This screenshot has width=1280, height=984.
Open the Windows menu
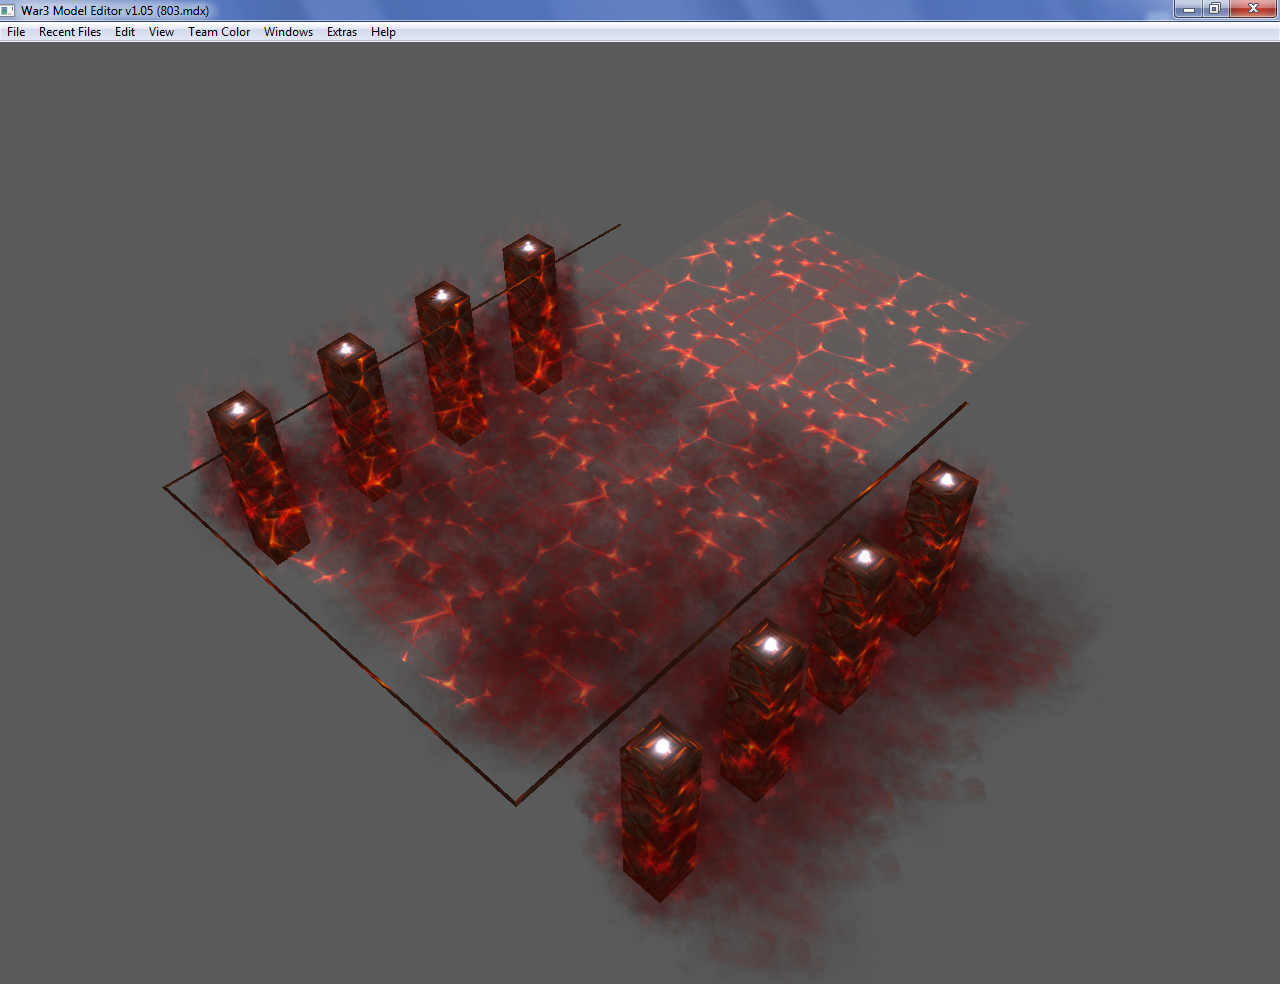click(x=288, y=32)
